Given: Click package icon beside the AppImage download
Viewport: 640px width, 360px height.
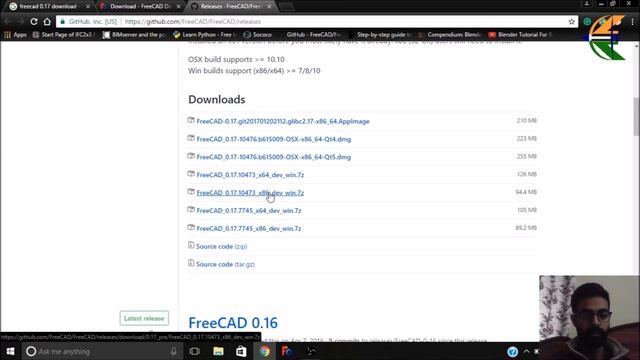Looking at the screenshot, I should pos(191,120).
